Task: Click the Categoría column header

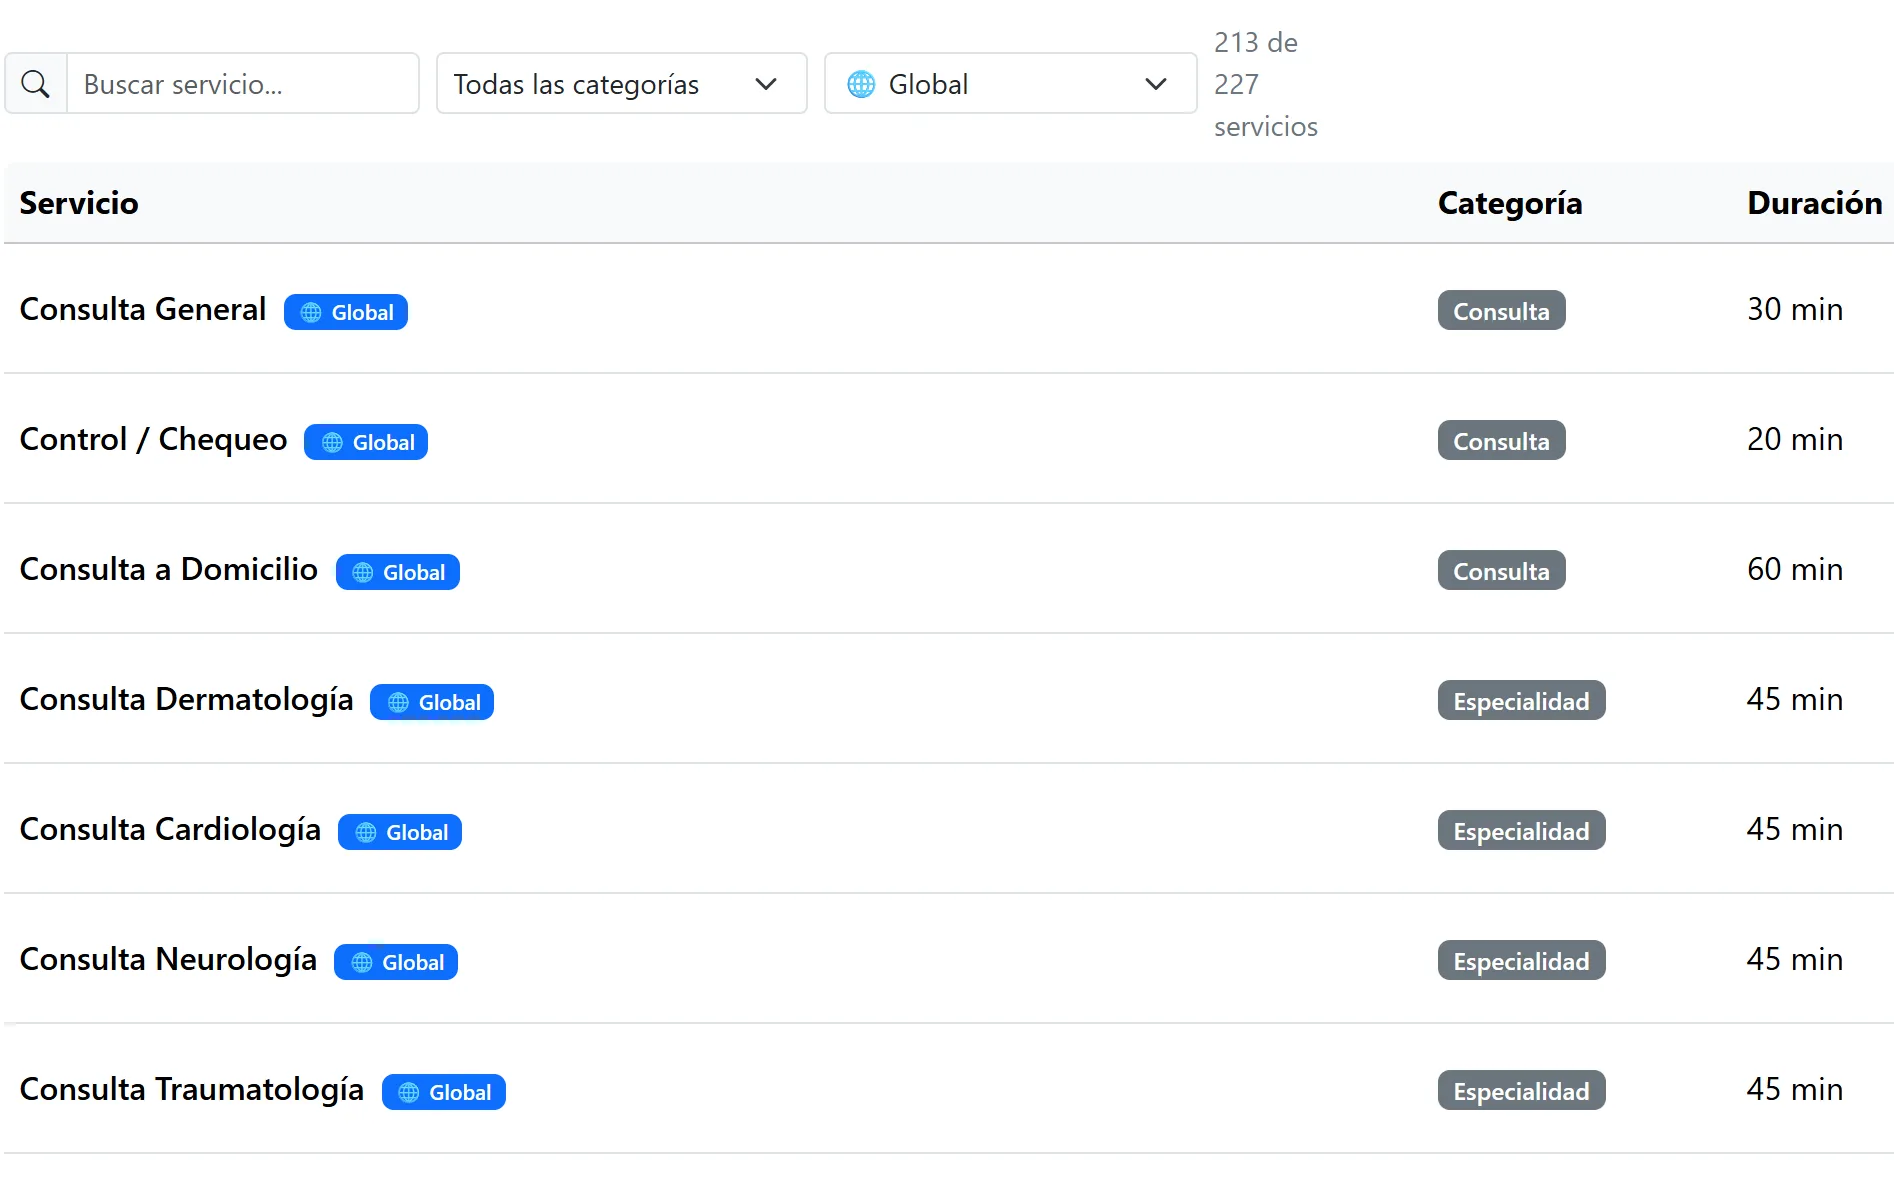Action: (1510, 203)
